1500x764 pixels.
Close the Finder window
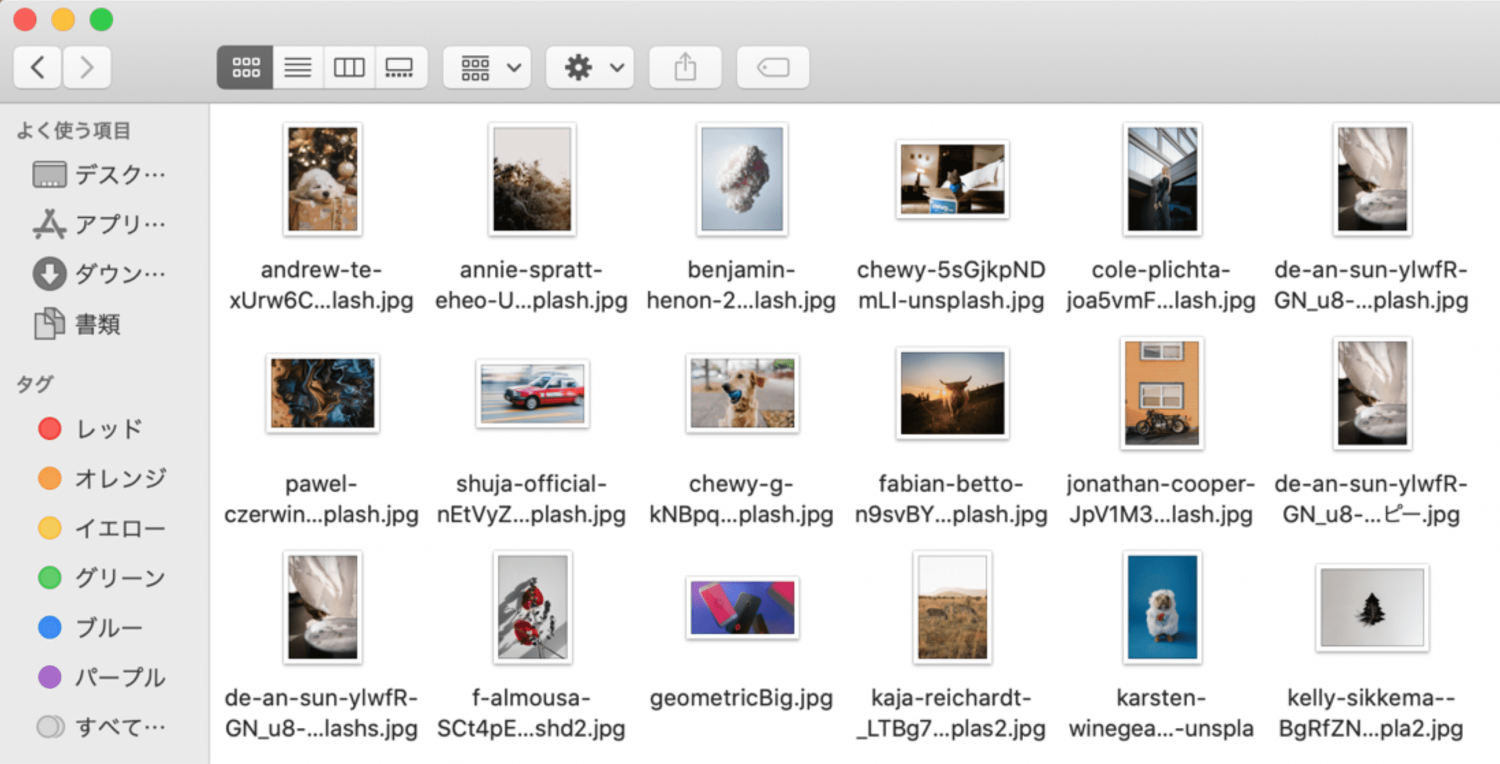[25, 19]
